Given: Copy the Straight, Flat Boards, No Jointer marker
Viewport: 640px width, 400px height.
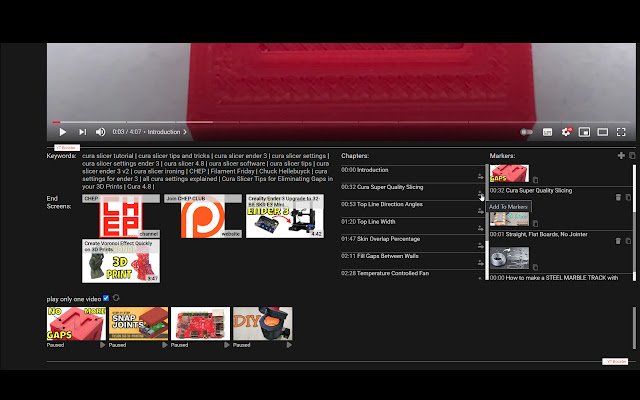Looking at the screenshot, I should (x=628, y=241).
